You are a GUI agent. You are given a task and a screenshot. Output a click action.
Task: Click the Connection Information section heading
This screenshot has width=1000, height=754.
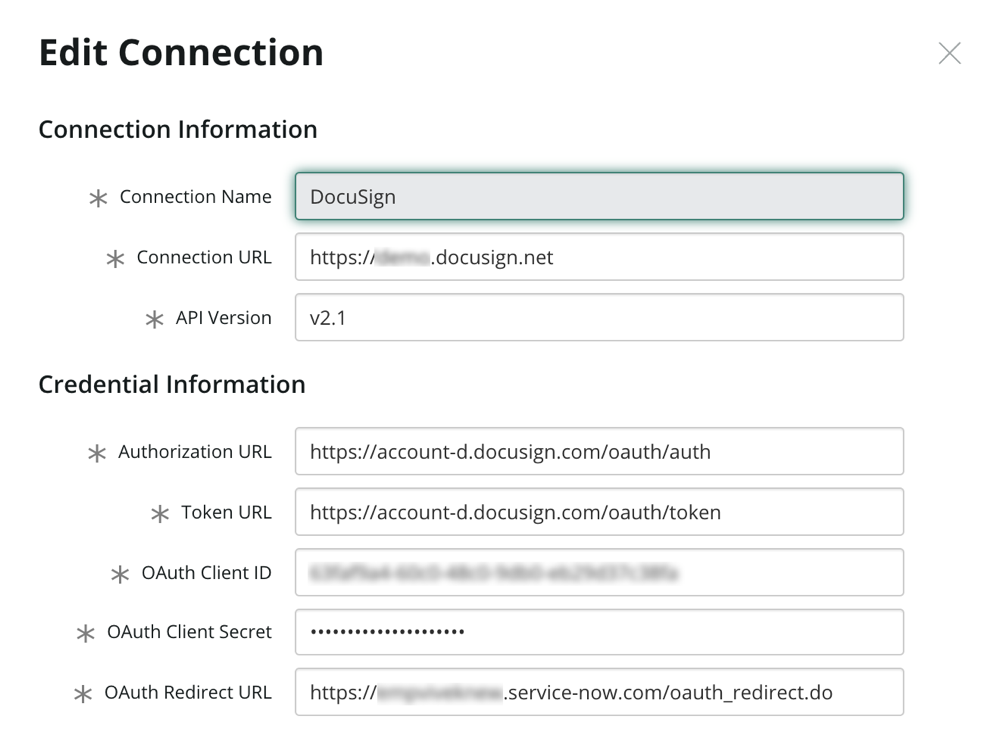point(178,129)
